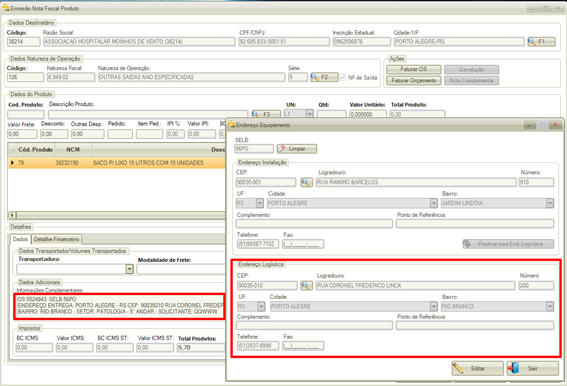Click the Cidade/UF field PORTO ALEGRE/RS

pyautogui.click(x=459, y=42)
